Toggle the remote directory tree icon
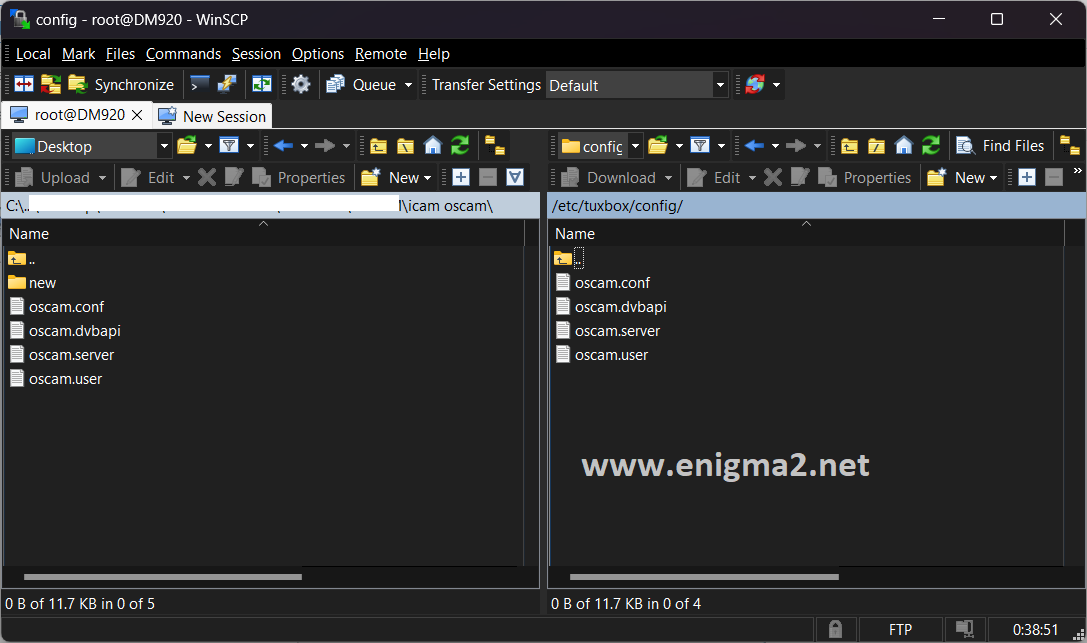The height and width of the screenshot is (643, 1087). (x=1070, y=146)
